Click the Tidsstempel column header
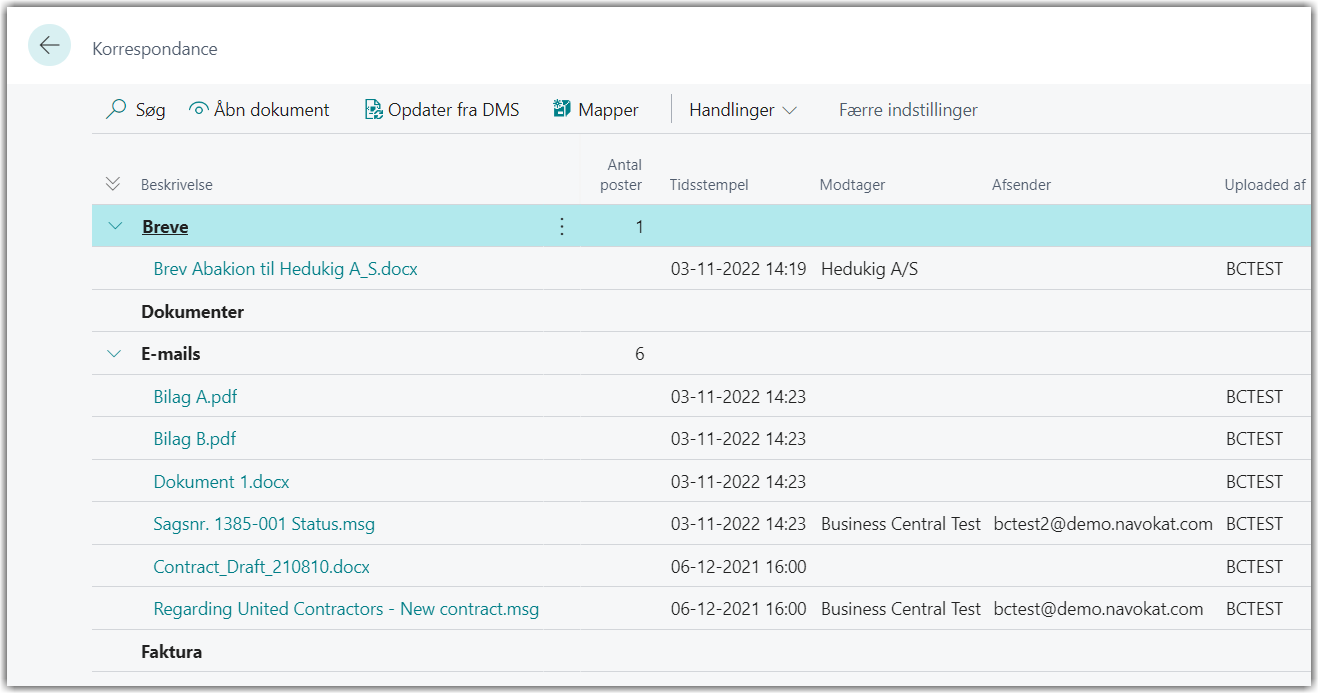Viewport: 1319px width, 694px height. pos(708,185)
